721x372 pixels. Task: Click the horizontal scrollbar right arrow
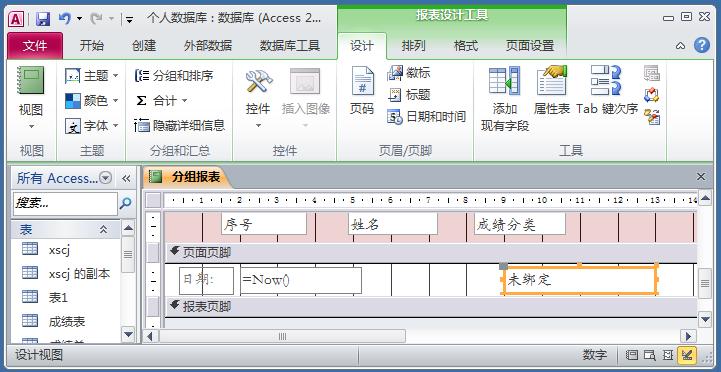pos(688,336)
